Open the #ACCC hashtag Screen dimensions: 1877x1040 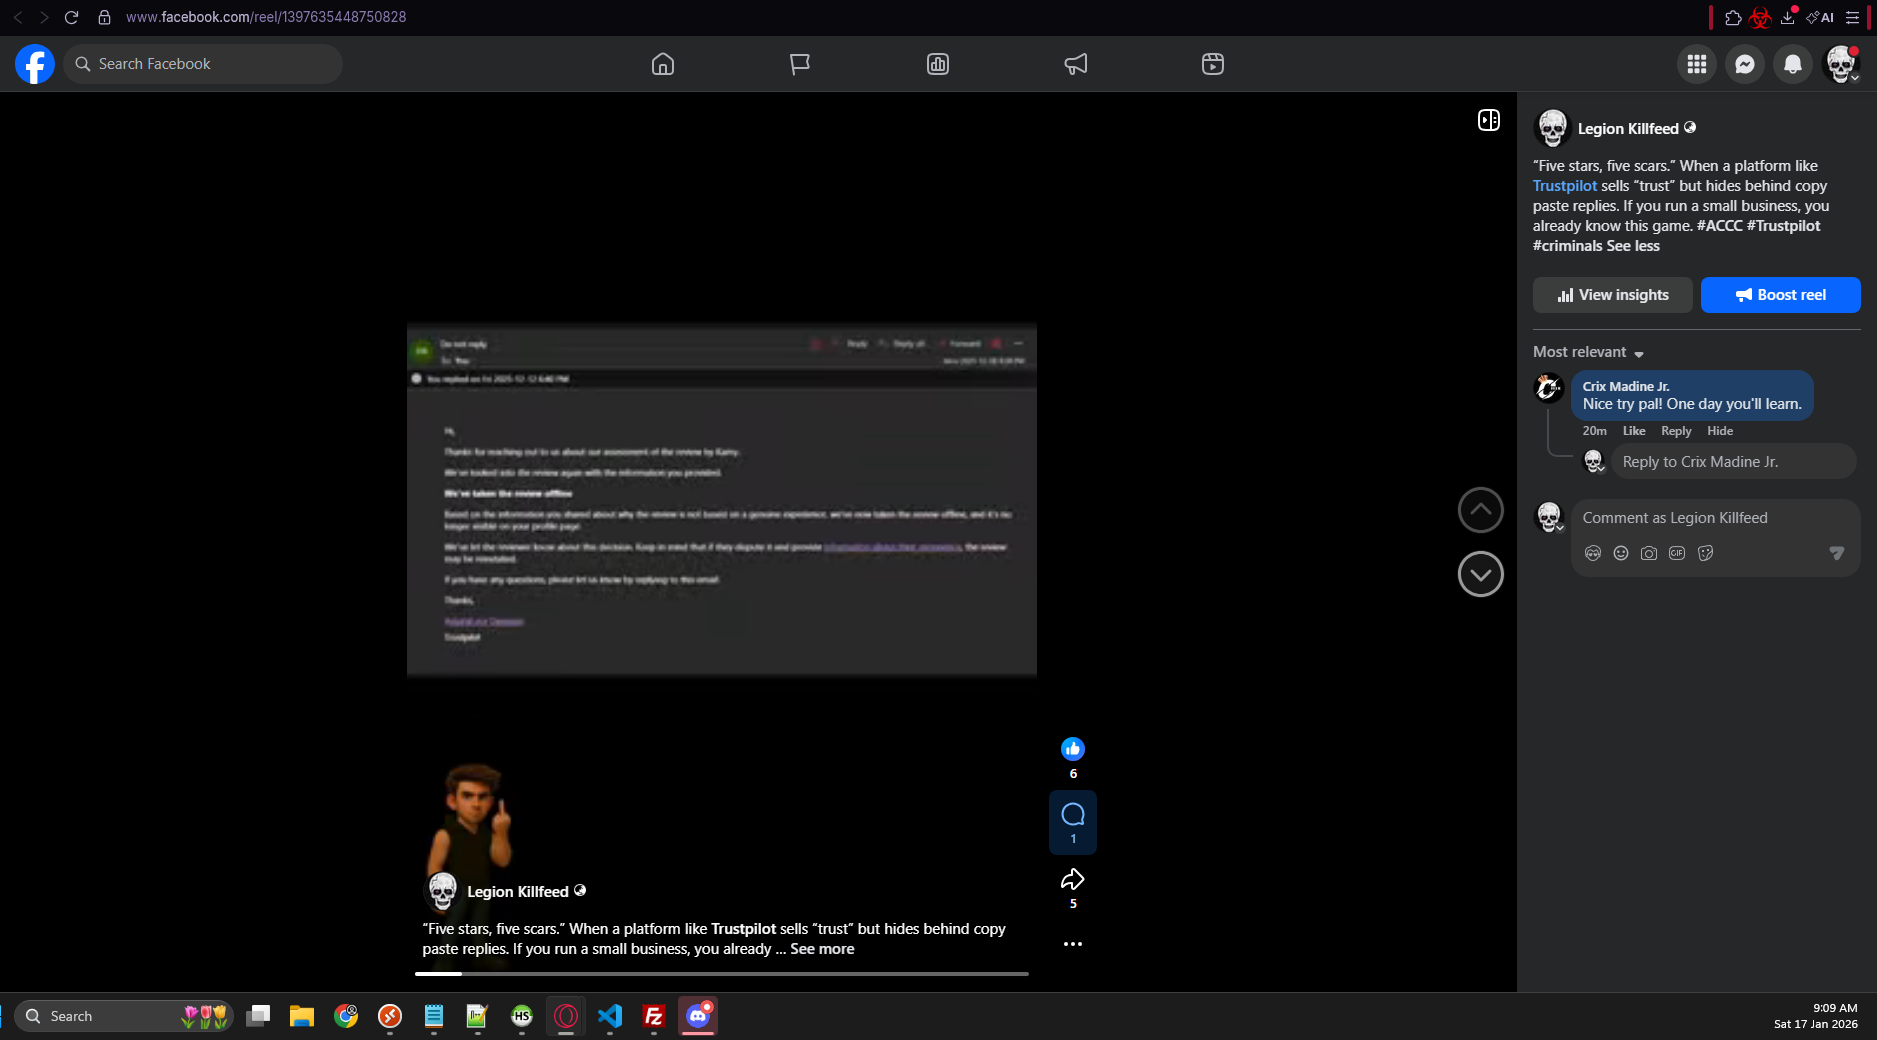1720,226
